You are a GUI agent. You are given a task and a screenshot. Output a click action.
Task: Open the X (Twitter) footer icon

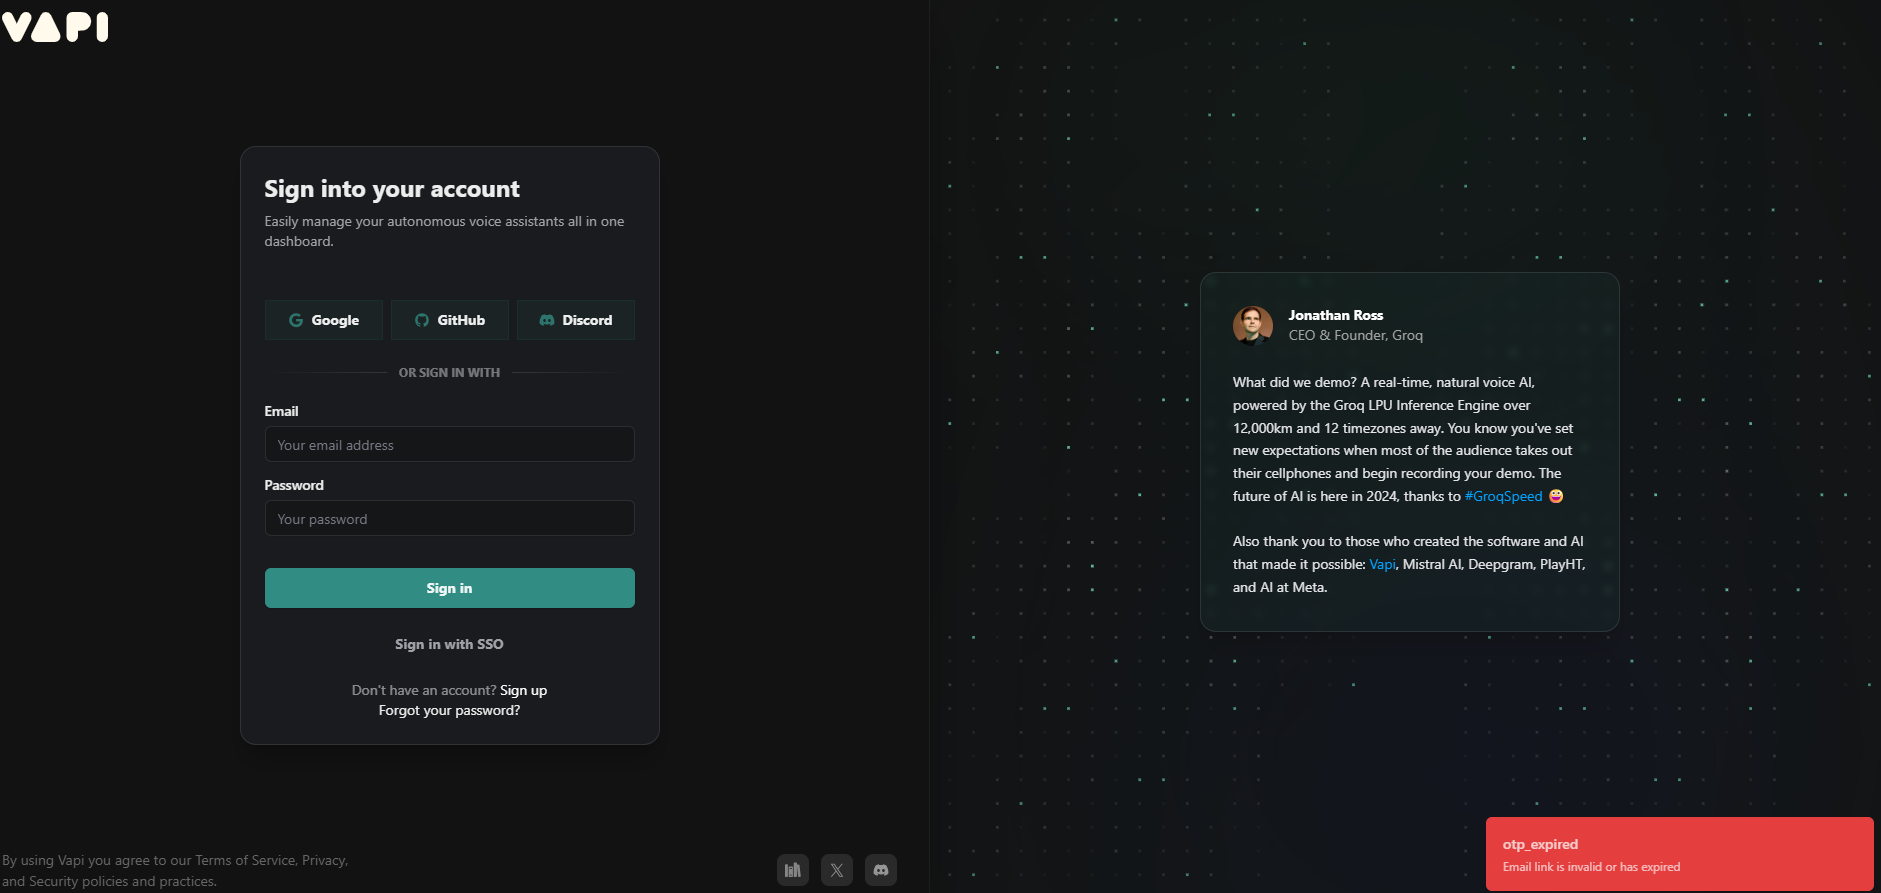(837, 870)
